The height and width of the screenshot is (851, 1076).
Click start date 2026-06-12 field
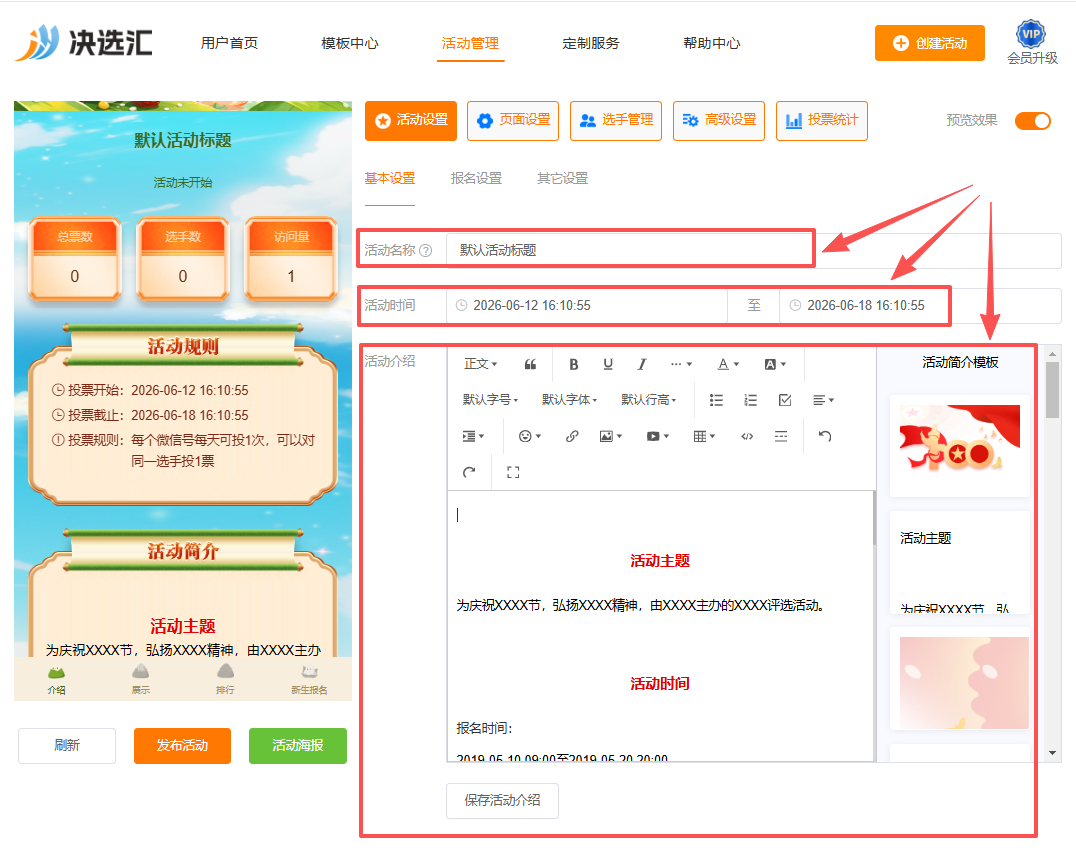pos(587,305)
